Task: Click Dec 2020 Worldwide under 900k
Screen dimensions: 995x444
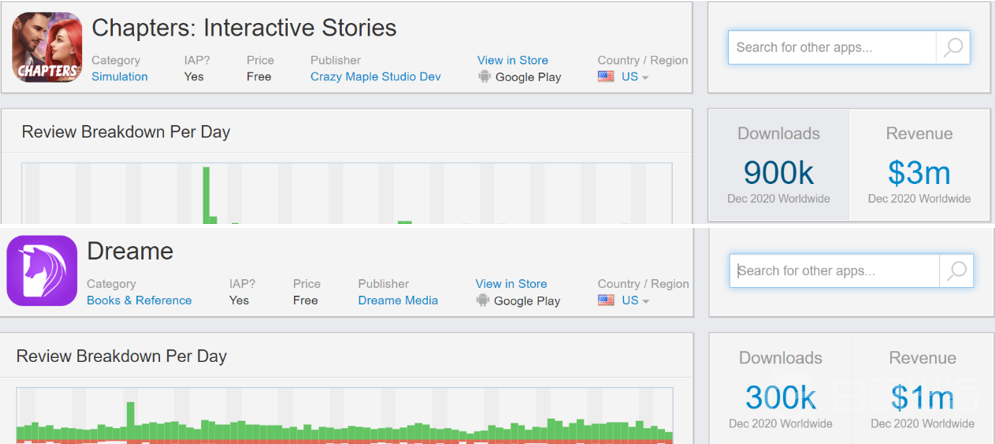Action: (779, 199)
